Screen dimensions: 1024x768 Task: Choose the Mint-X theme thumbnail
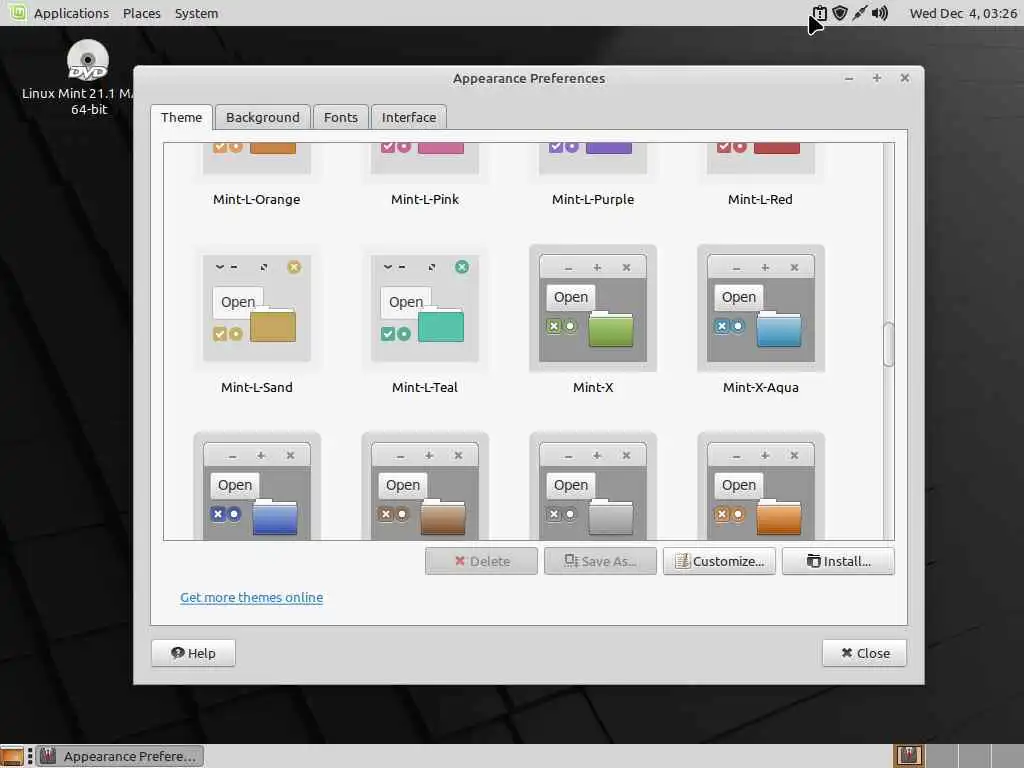[593, 308]
